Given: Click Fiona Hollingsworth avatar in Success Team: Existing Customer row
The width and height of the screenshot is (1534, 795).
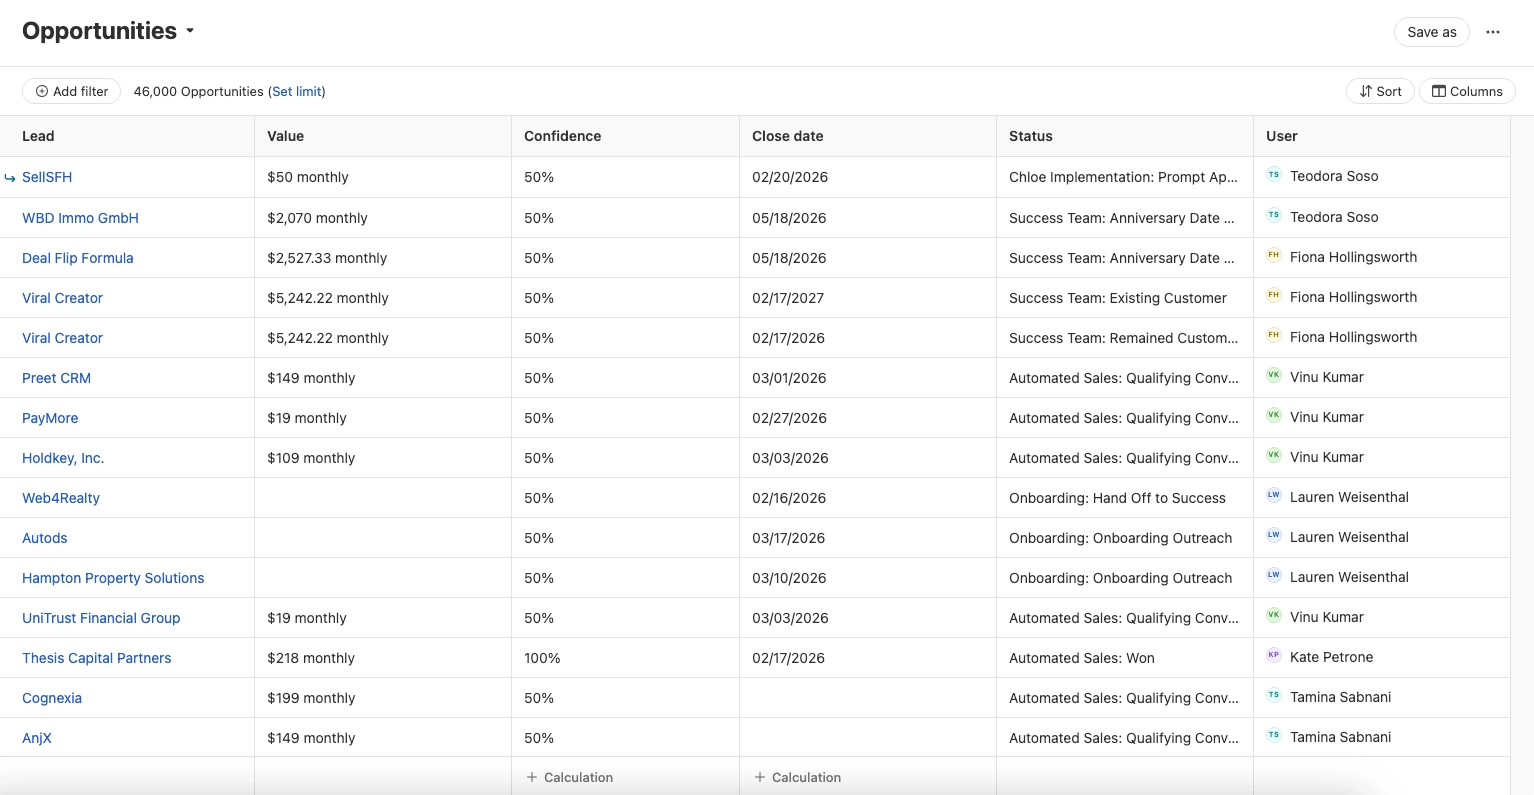Looking at the screenshot, I should (x=1274, y=295).
